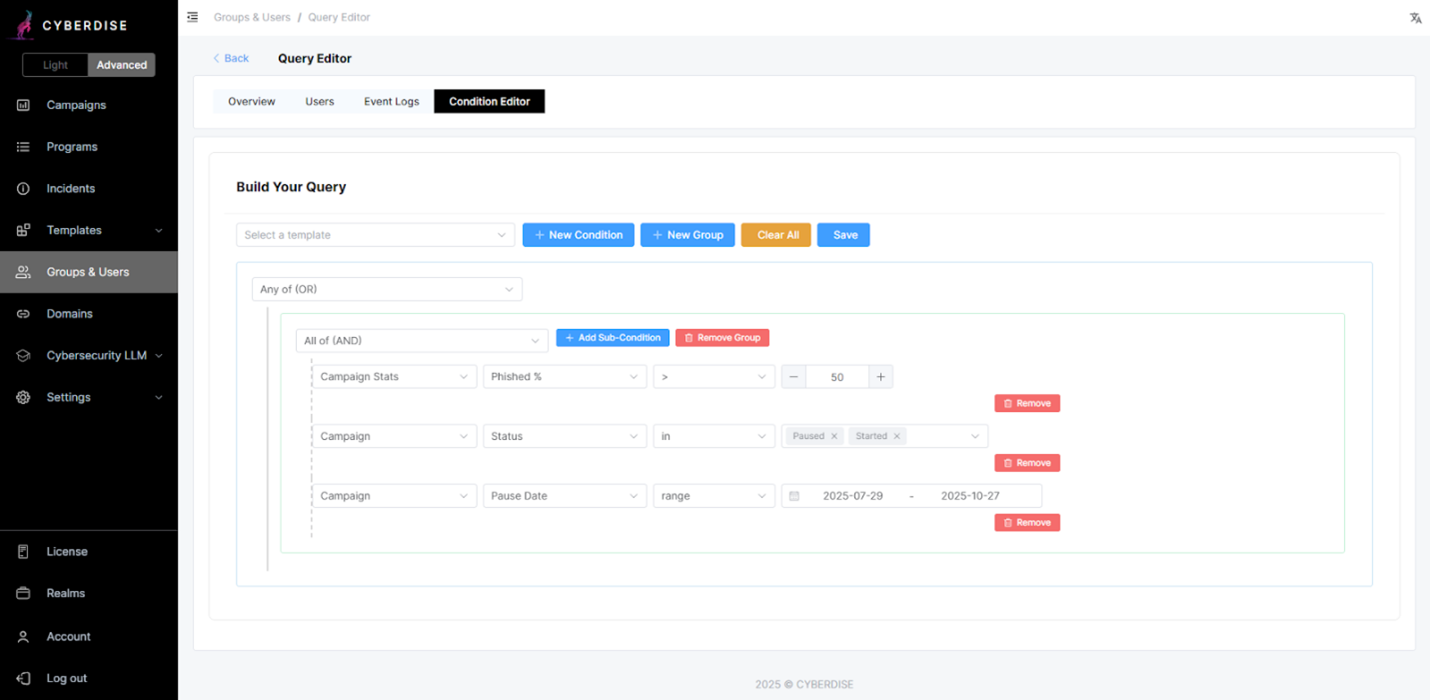Click the Domains link icon
Screen dimensions: 1430x700
tap(23, 314)
